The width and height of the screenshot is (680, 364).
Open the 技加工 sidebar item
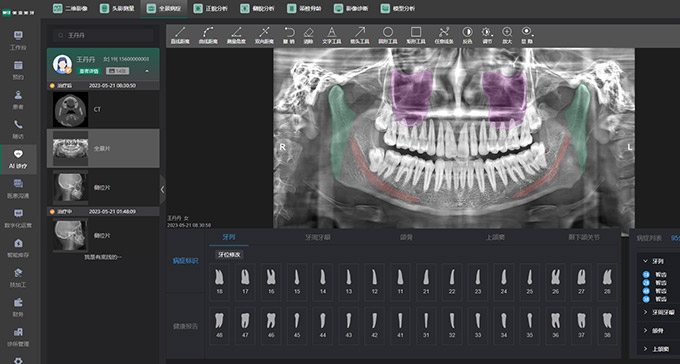[18, 278]
